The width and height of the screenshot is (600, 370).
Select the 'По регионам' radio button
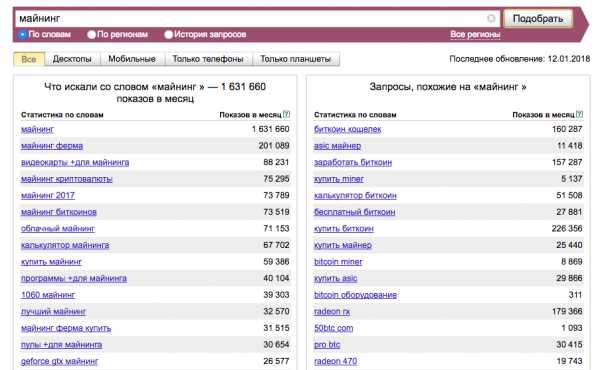tap(91, 34)
